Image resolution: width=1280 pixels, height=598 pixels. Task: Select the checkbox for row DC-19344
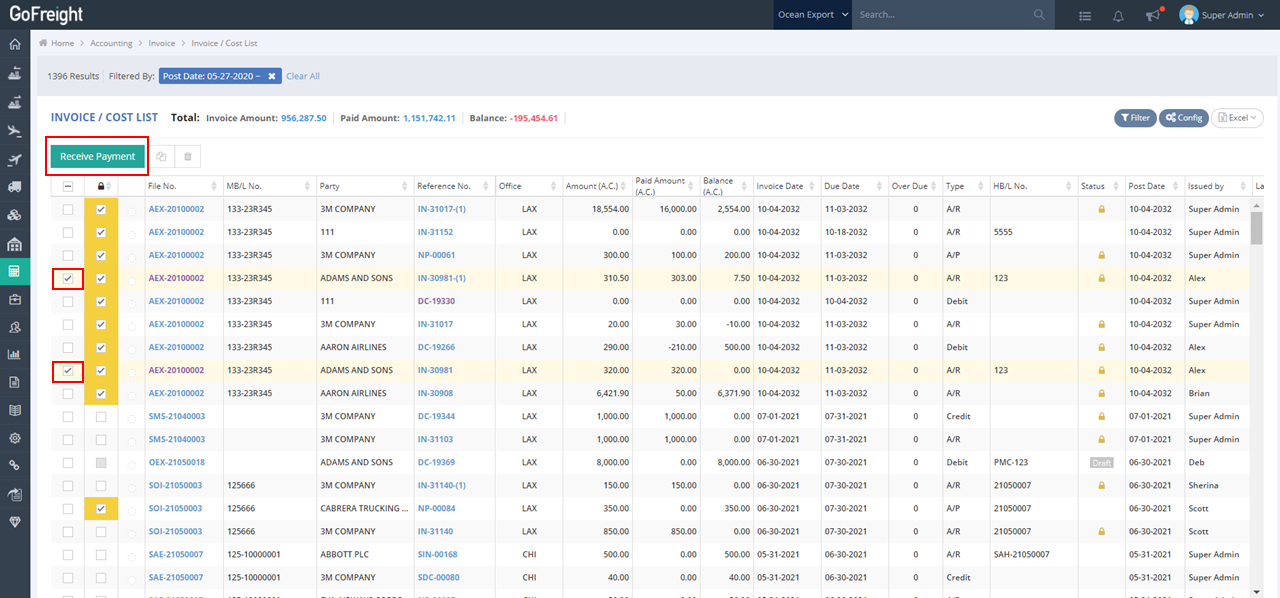pyautogui.click(x=68, y=416)
